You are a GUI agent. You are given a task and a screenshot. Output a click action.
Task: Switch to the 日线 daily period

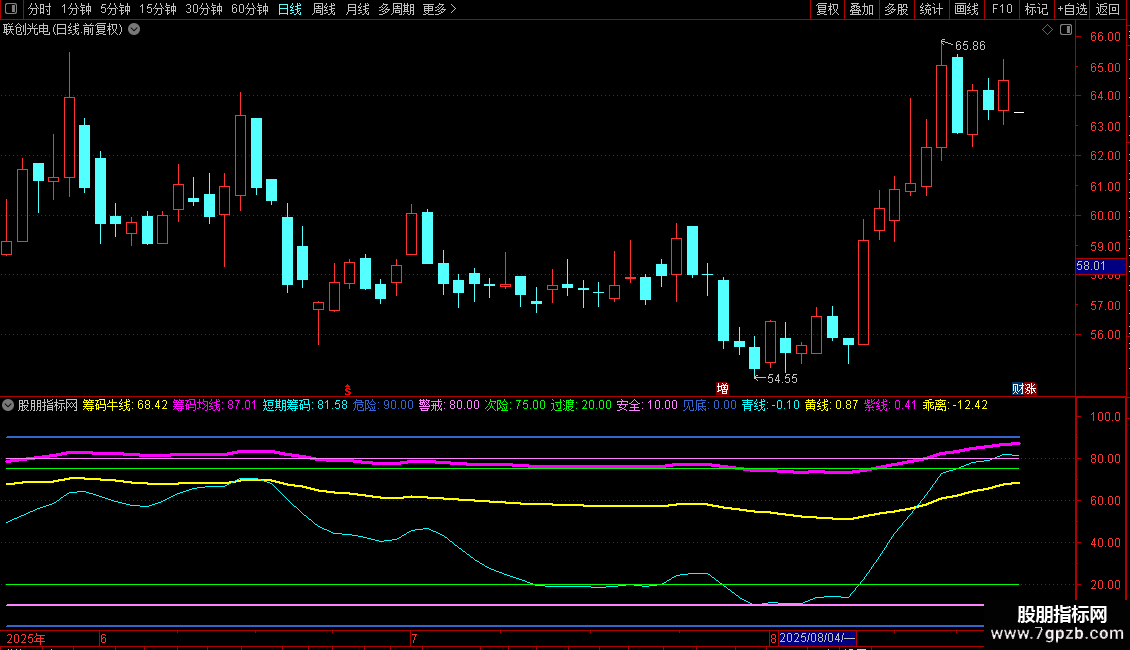pos(290,10)
